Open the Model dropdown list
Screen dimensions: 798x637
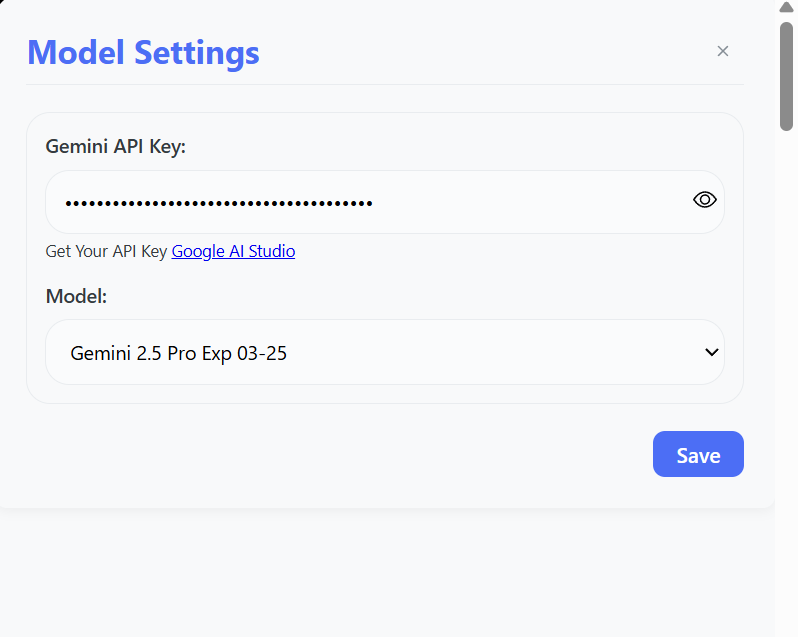click(x=385, y=352)
